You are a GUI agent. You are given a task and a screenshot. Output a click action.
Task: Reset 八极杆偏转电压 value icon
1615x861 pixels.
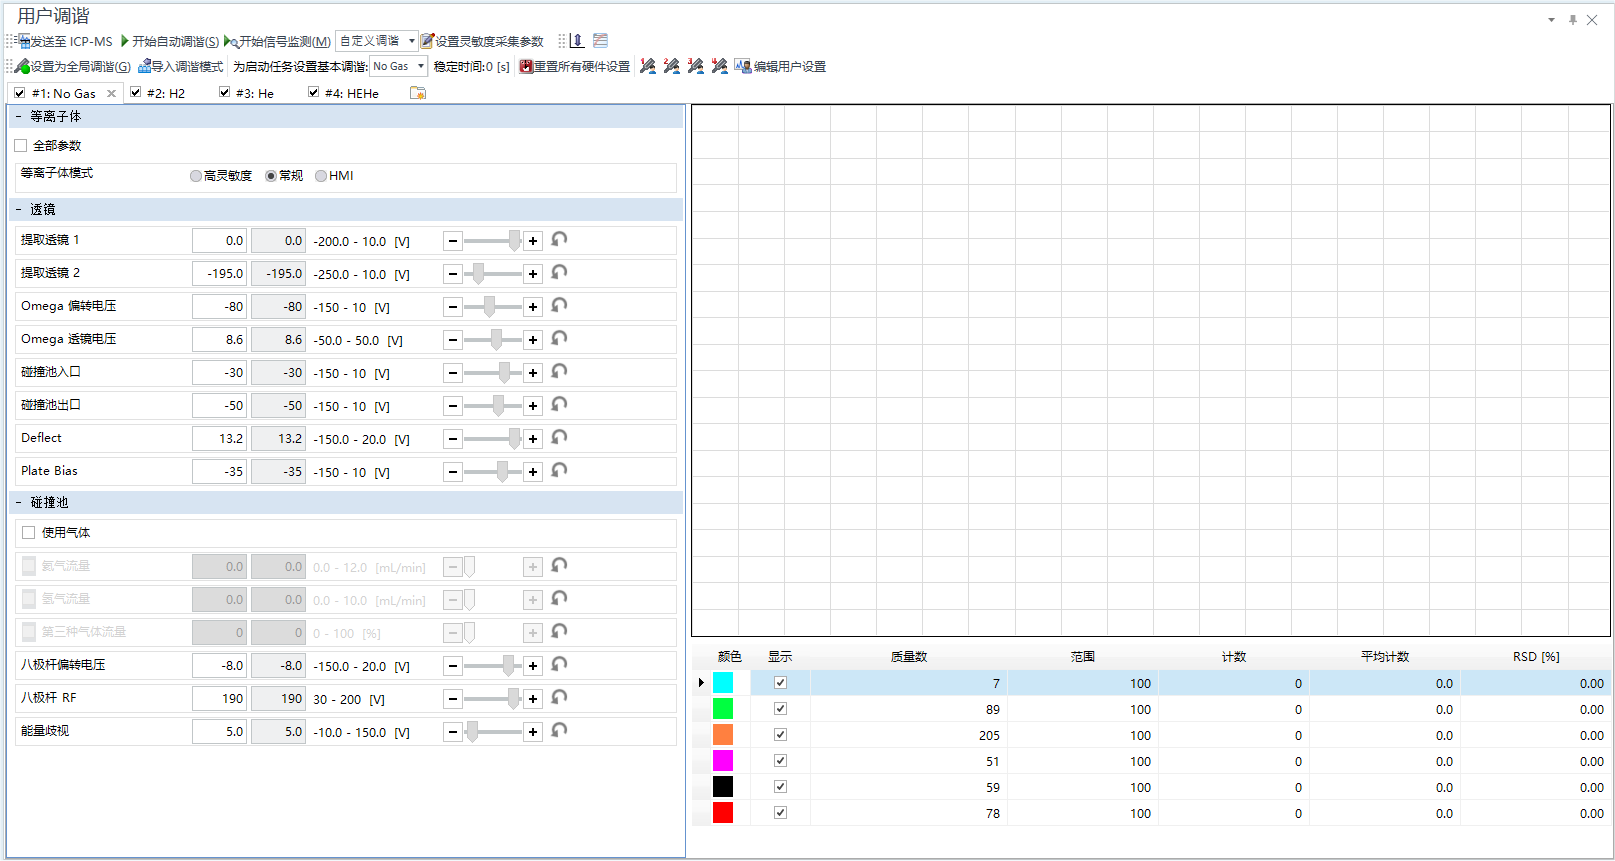pyautogui.click(x=559, y=665)
